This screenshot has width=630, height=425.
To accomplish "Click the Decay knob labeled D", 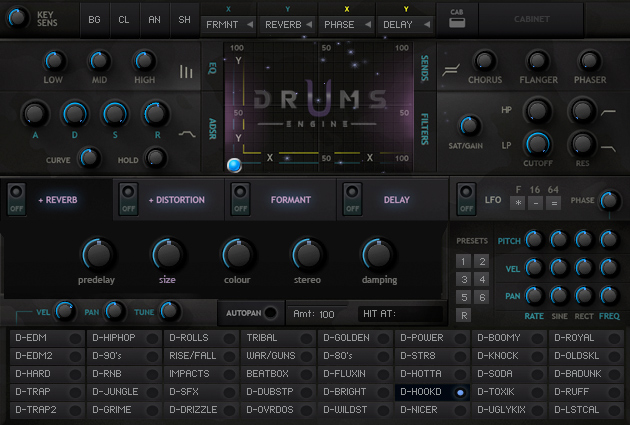I will coord(75,114).
